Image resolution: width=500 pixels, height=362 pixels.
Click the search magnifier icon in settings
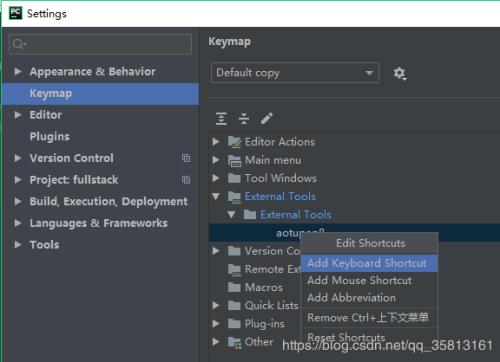pyautogui.click(x=18, y=44)
